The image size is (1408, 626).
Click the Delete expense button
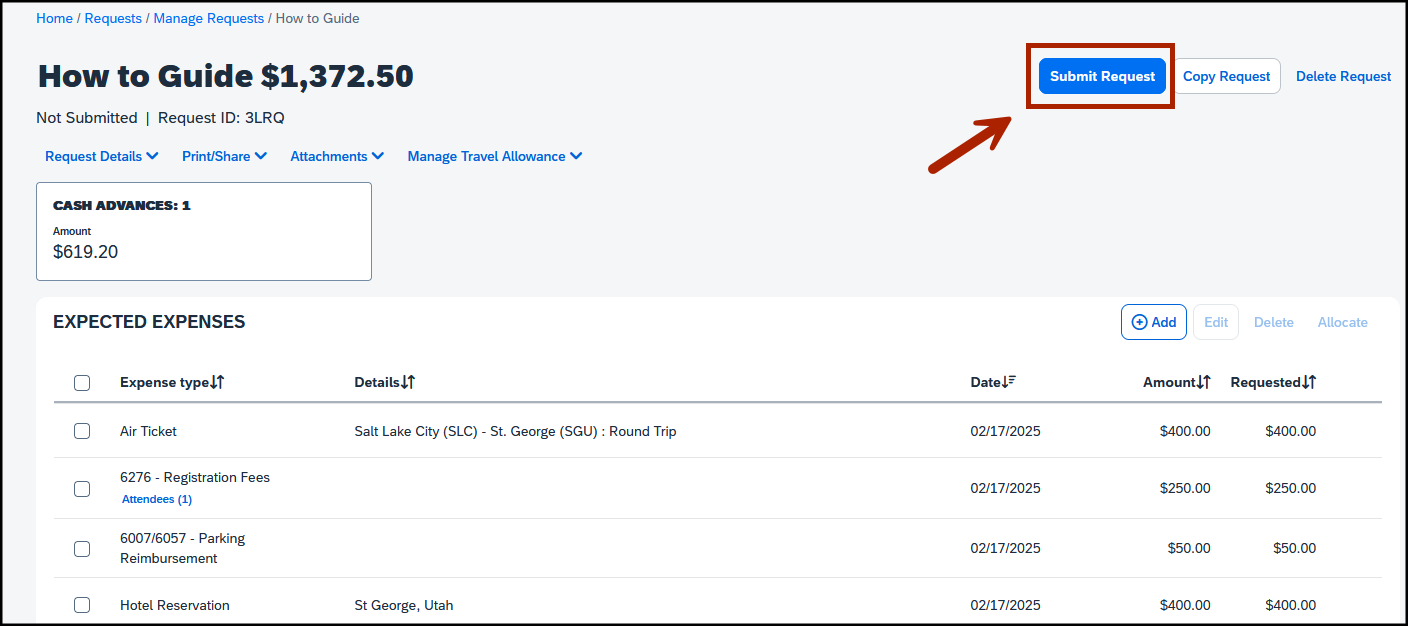pos(1274,322)
